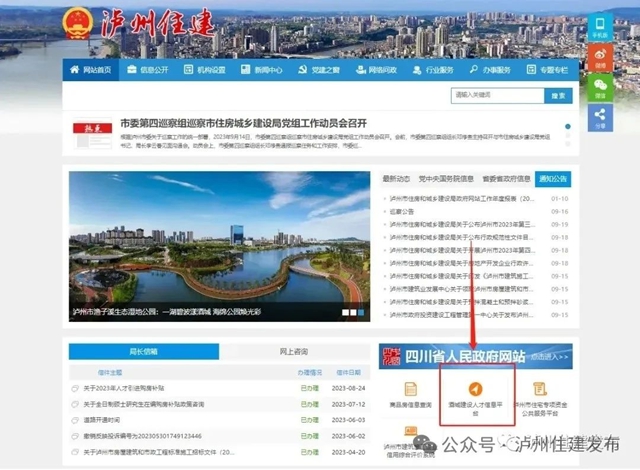The width and height of the screenshot is (640, 470).
Task: Click the 搜索 search button
Action: coord(558,95)
